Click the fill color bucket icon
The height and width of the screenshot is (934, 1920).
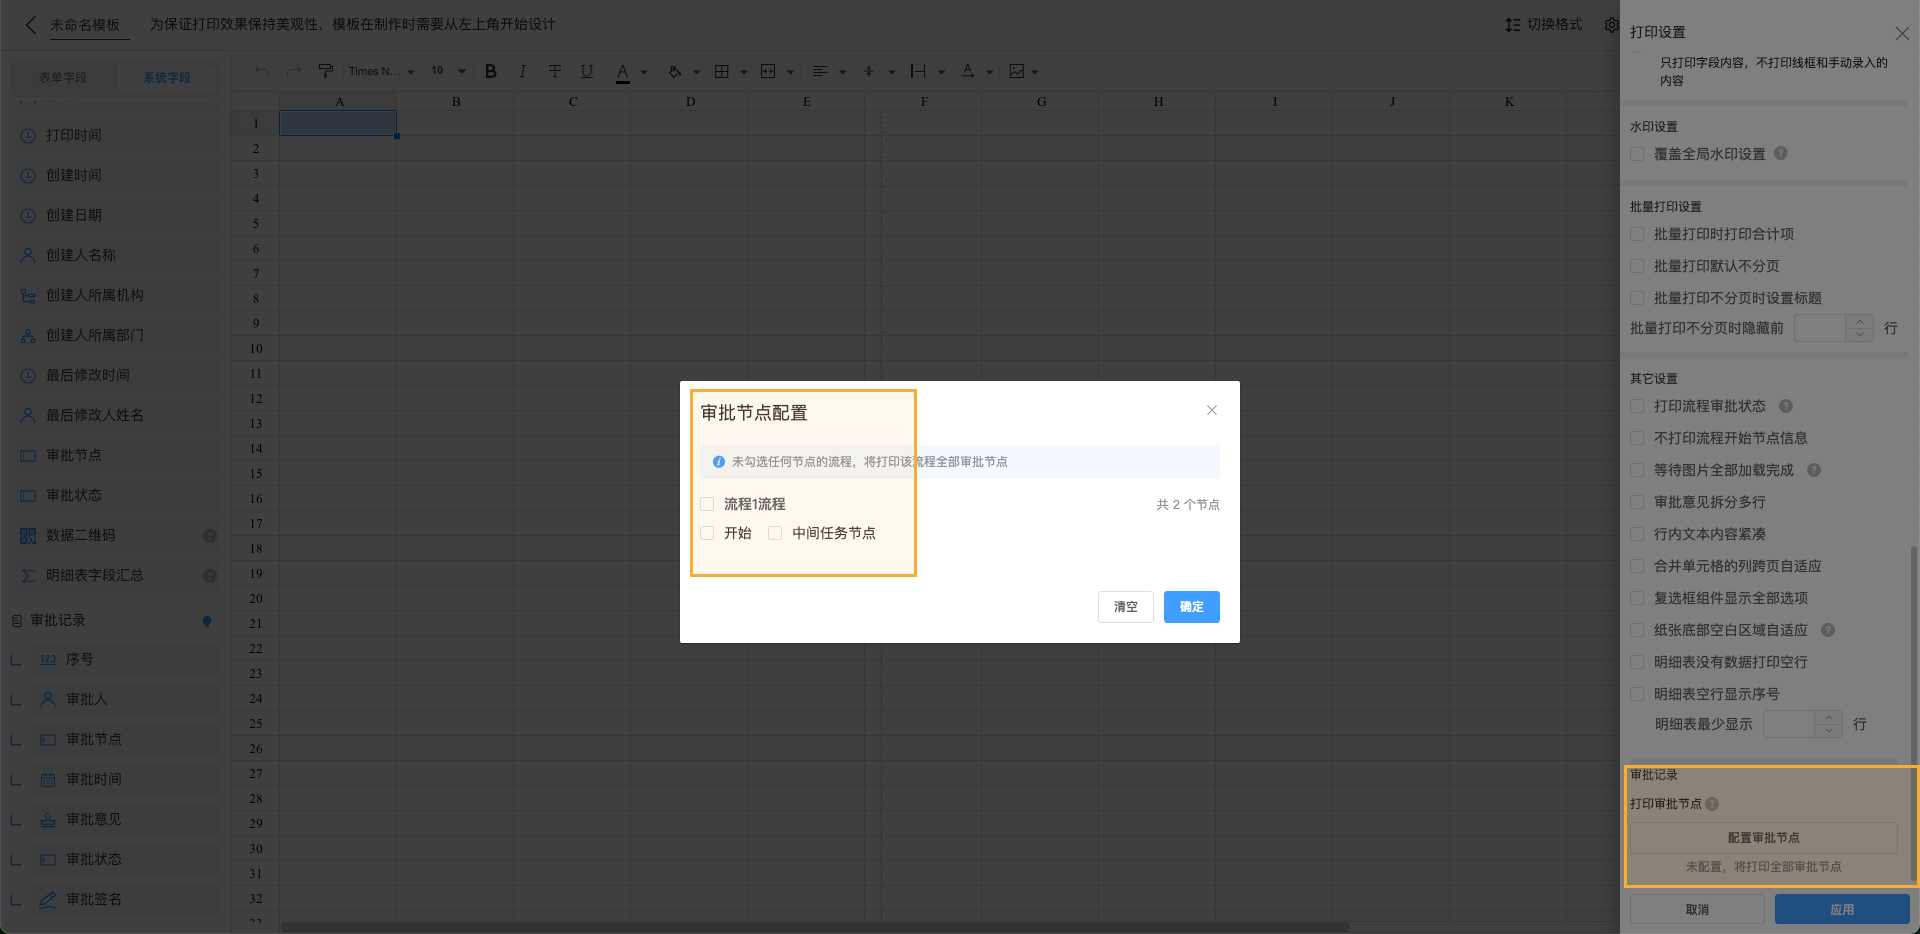(x=675, y=71)
